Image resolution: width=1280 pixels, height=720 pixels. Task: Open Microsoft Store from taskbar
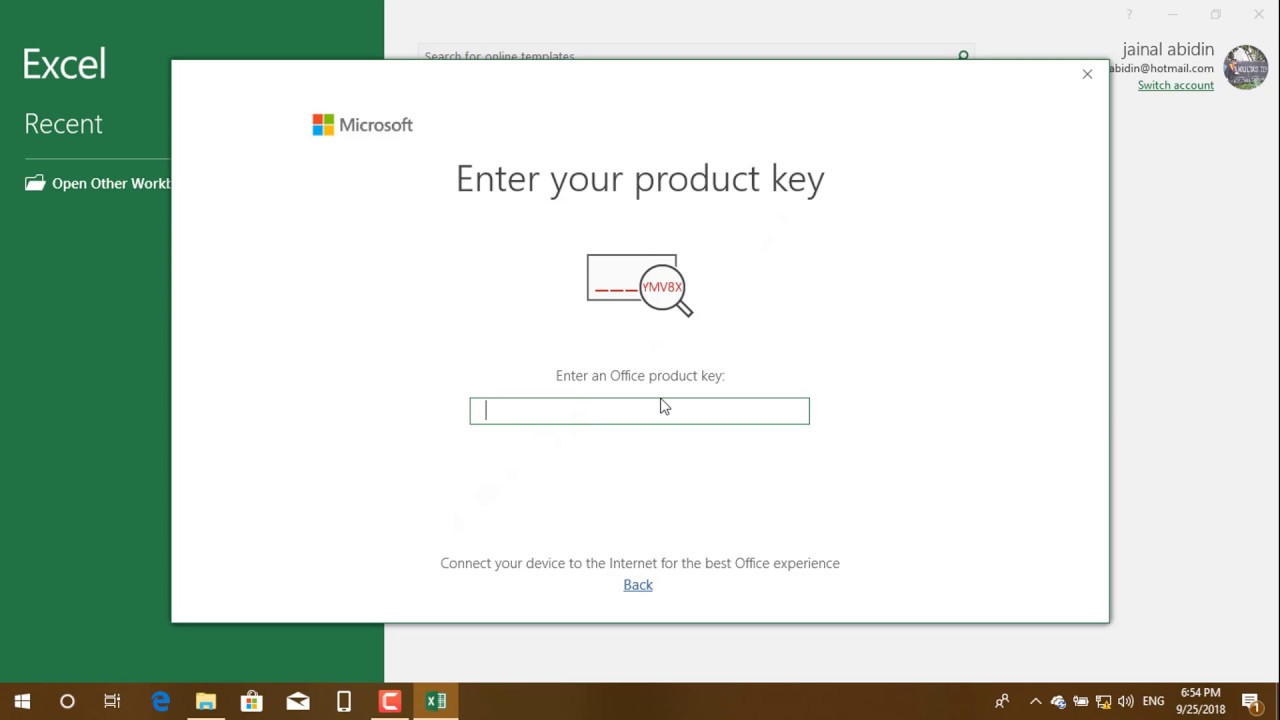[x=252, y=701]
